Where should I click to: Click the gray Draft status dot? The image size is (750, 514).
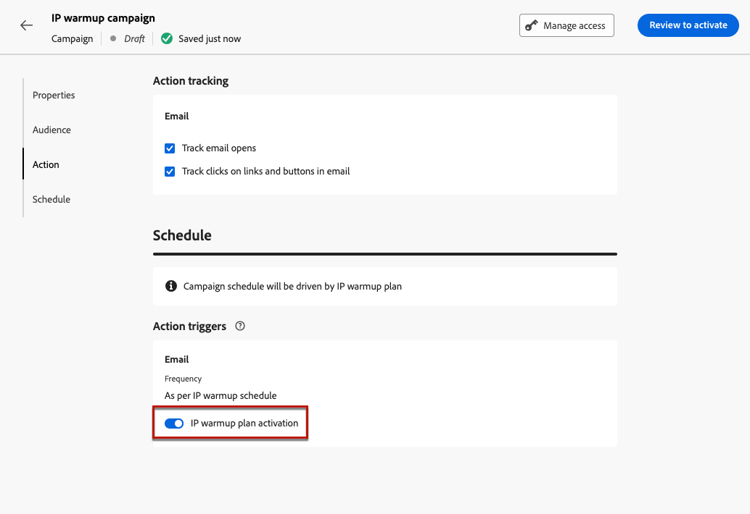click(x=113, y=38)
